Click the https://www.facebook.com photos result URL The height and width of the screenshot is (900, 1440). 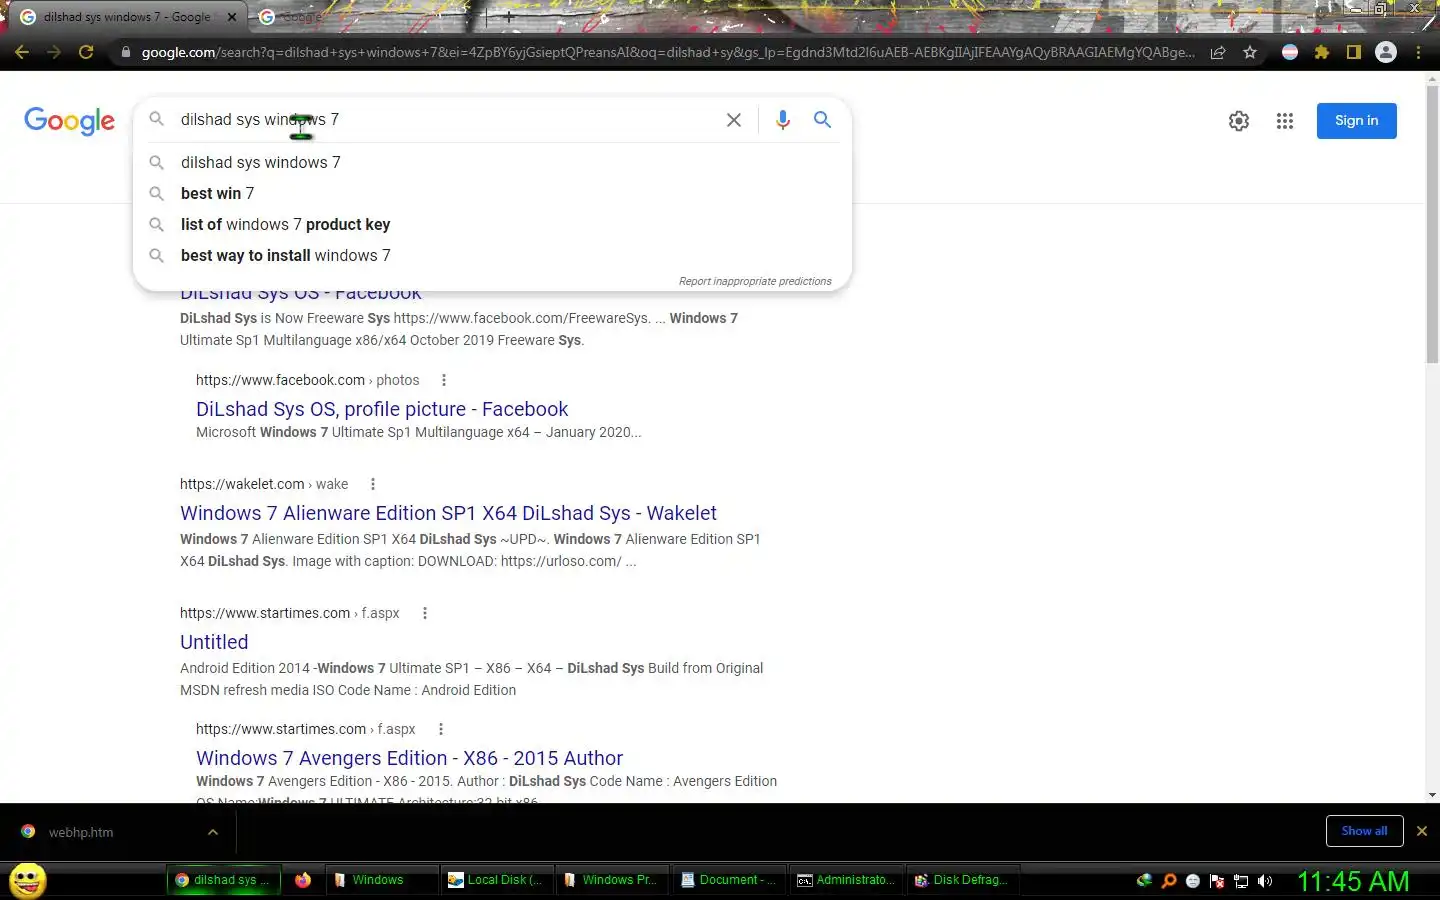click(307, 380)
